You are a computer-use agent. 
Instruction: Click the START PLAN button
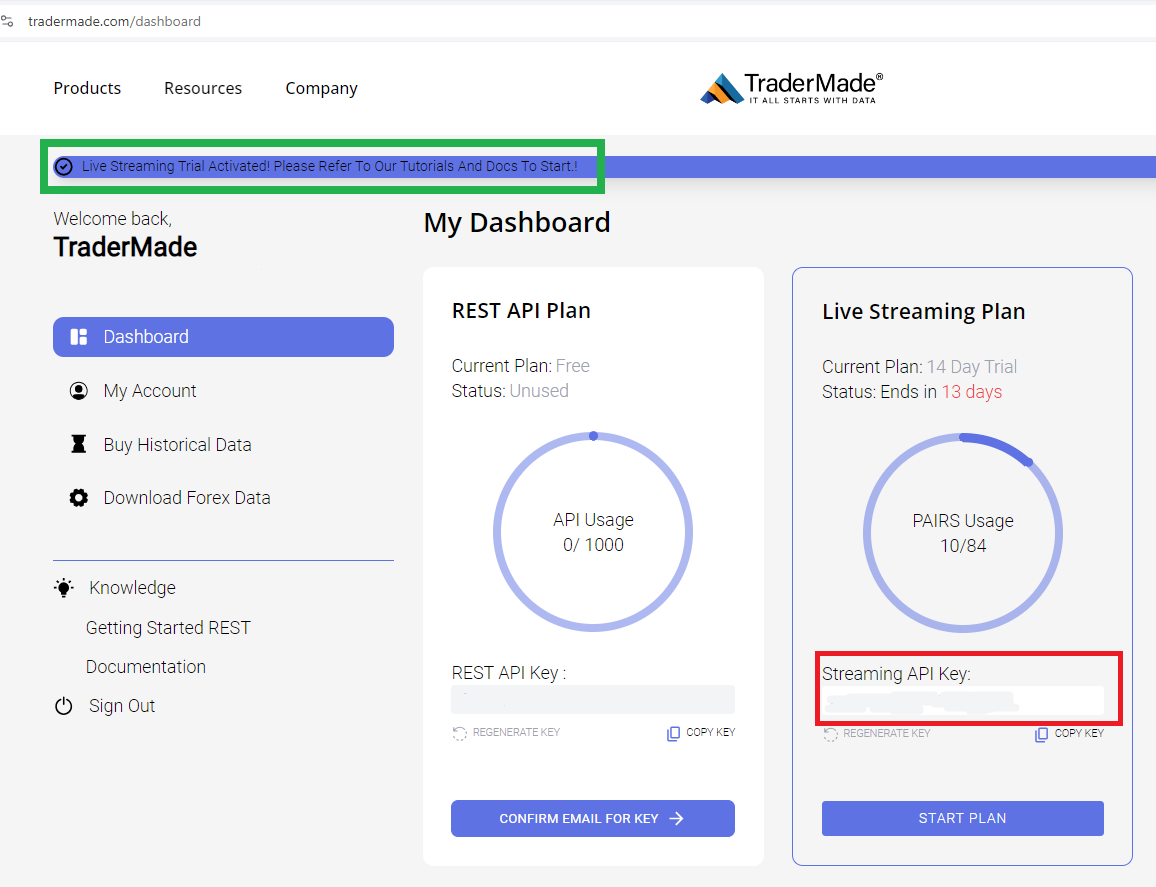pyautogui.click(x=963, y=818)
